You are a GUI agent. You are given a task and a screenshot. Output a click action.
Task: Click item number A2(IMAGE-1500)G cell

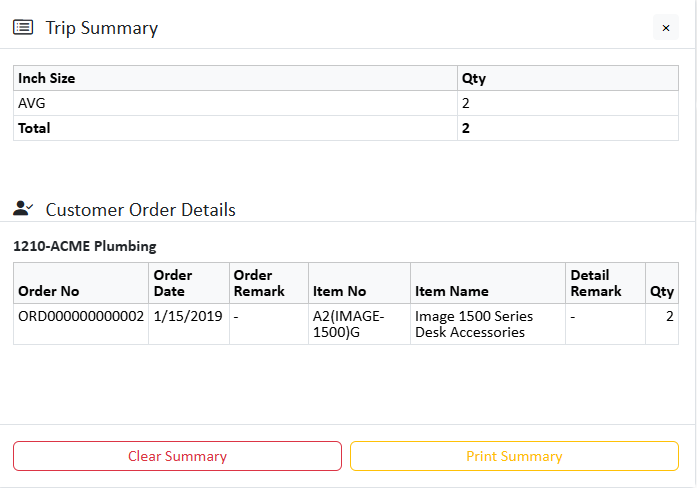(349, 324)
